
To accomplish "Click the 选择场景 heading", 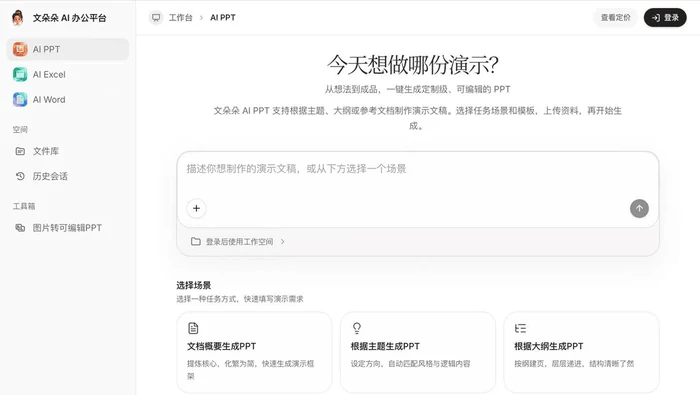I will point(193,285).
